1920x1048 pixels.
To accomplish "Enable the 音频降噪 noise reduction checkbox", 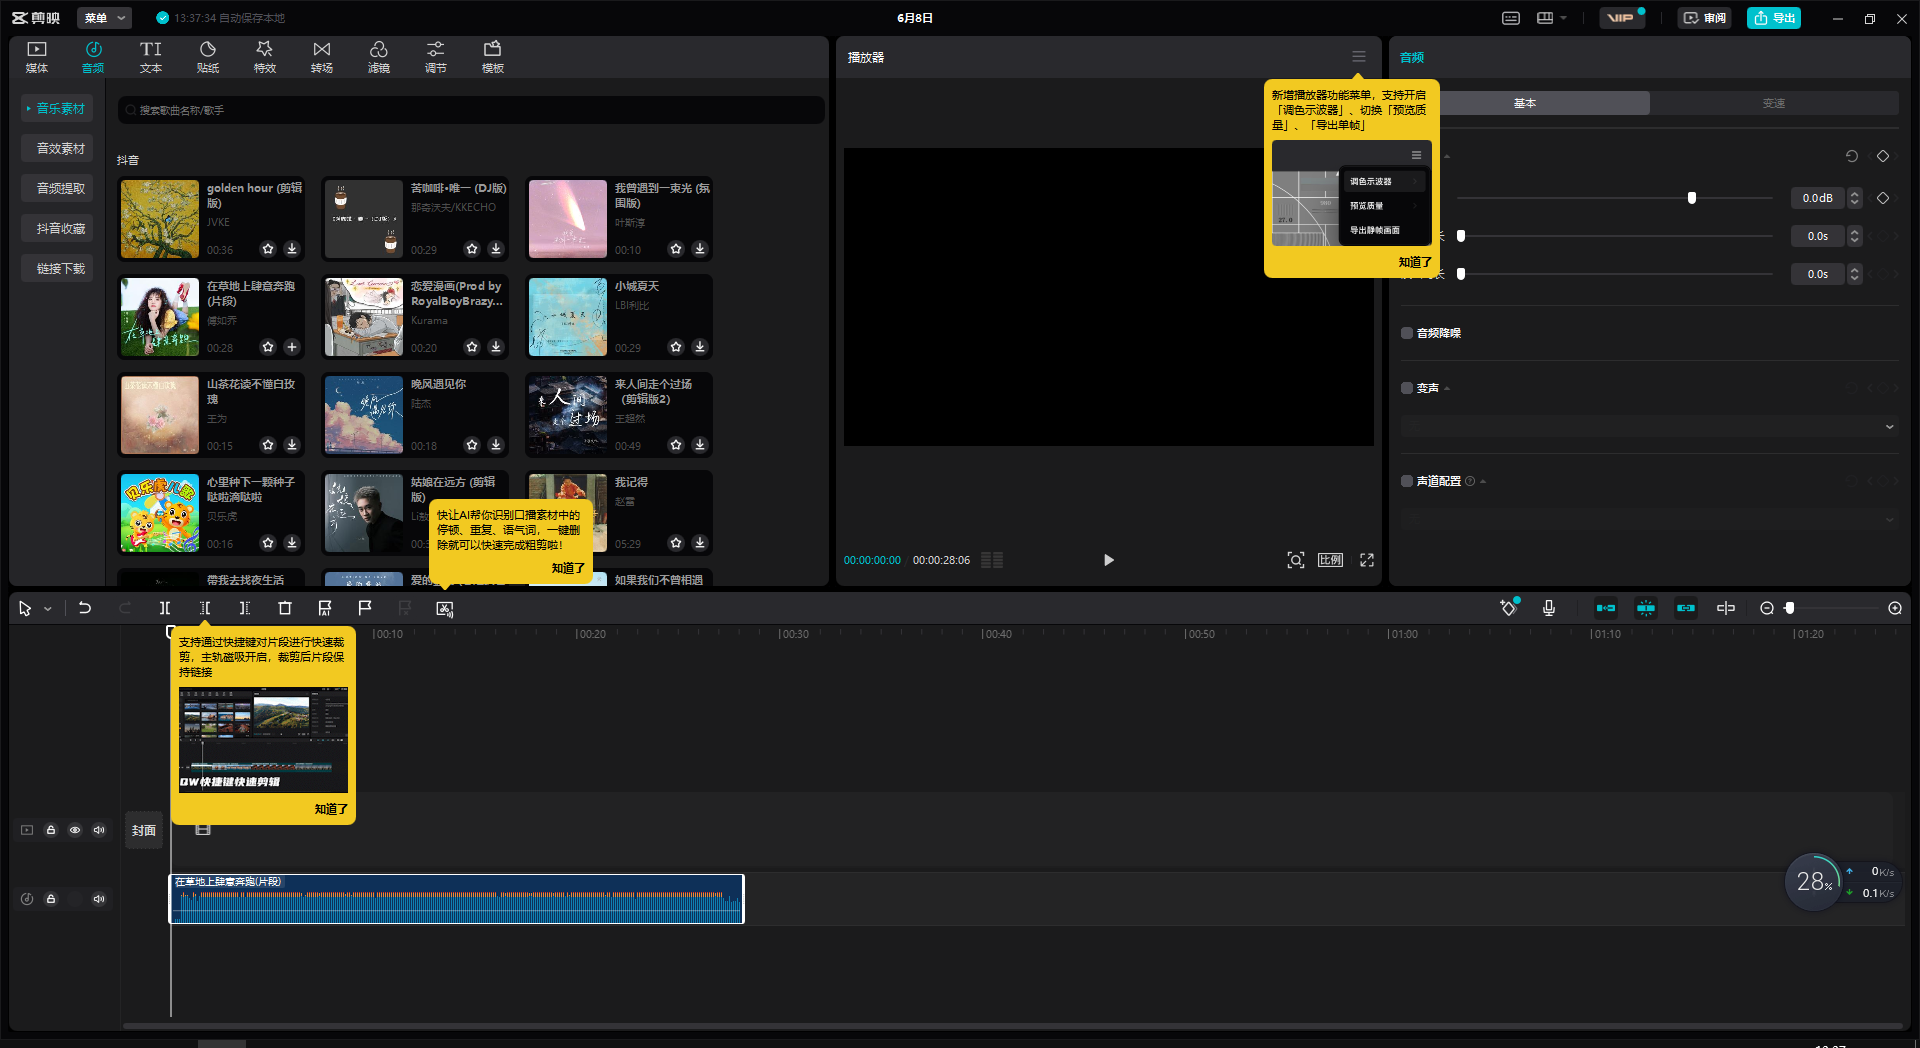I will point(1407,333).
